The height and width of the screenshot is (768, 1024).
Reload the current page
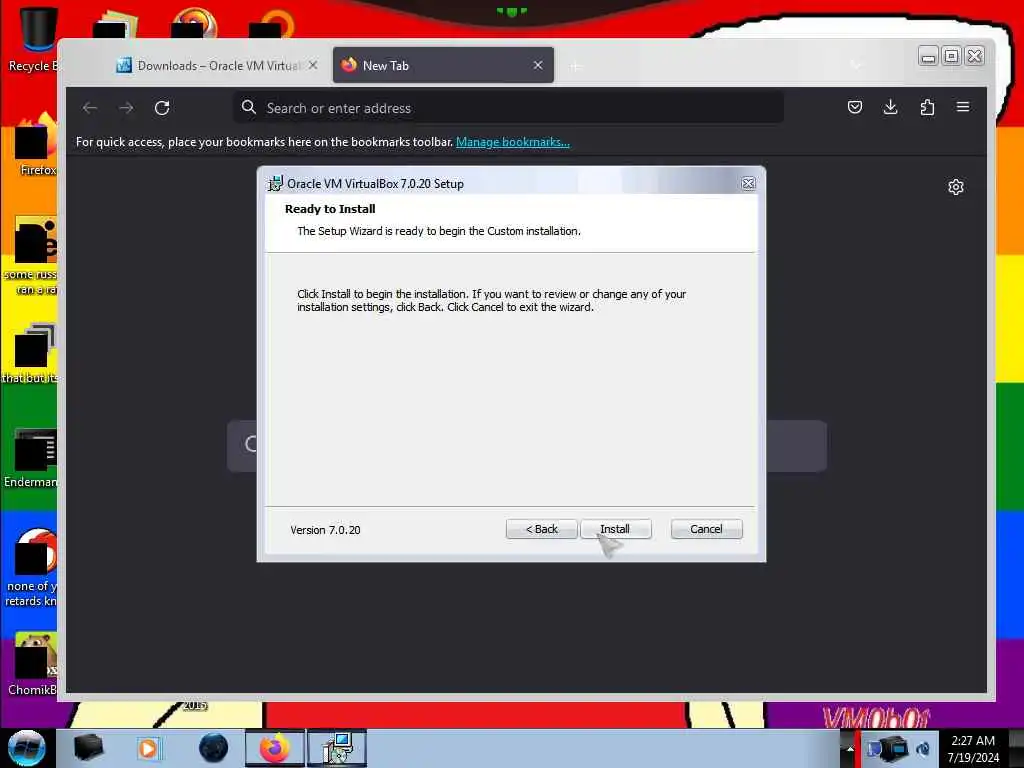(x=162, y=108)
